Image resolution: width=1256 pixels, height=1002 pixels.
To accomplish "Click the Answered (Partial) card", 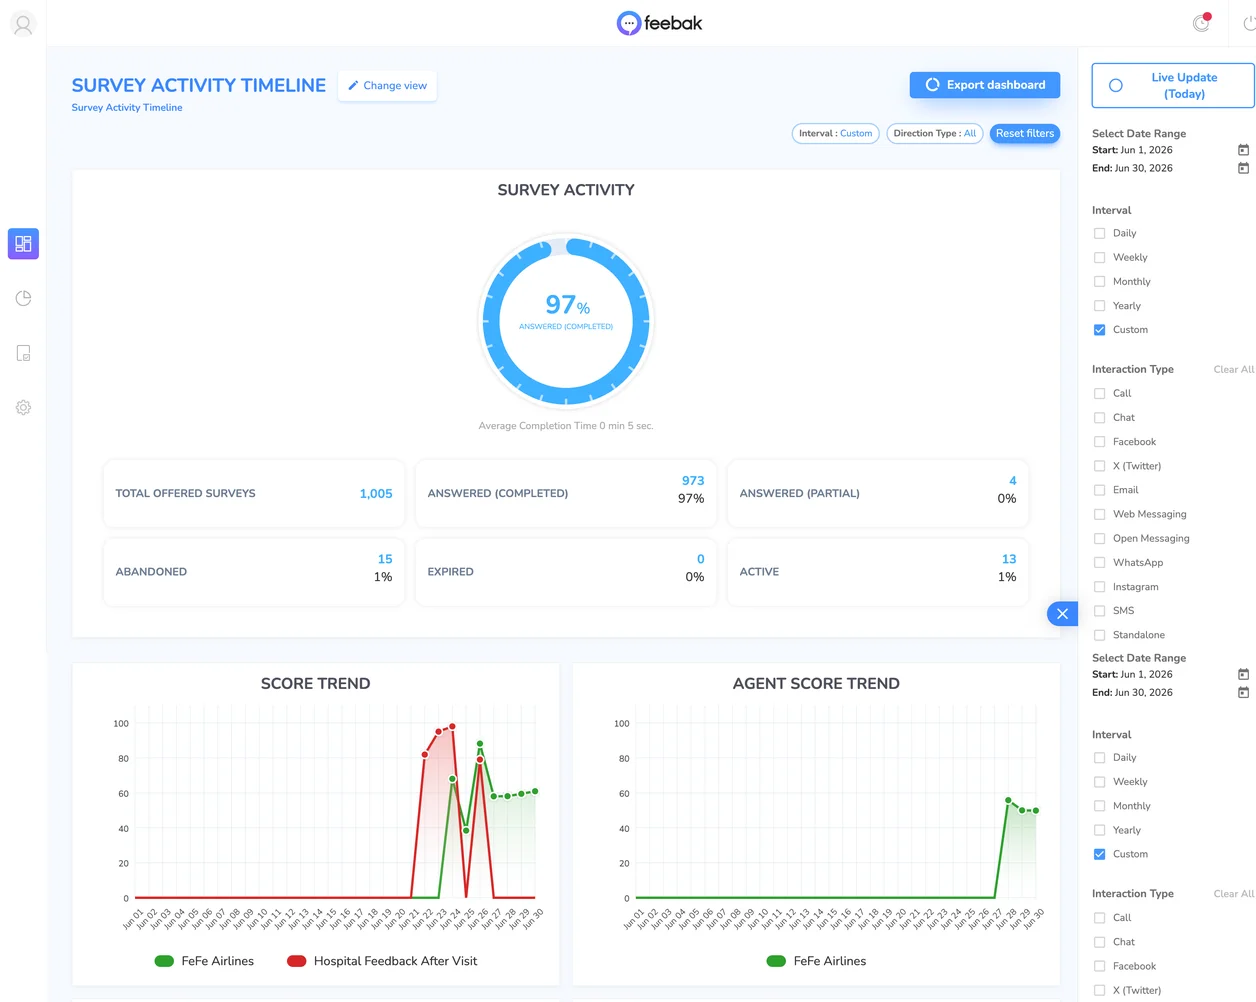I will tap(878, 493).
